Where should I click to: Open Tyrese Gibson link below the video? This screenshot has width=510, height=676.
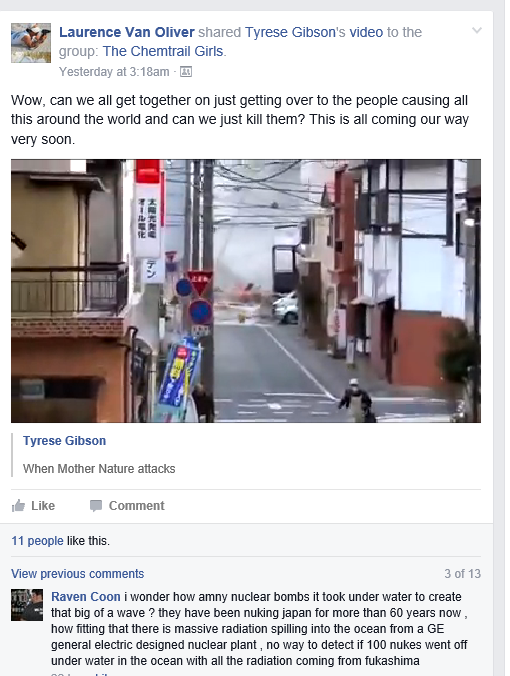click(x=64, y=441)
